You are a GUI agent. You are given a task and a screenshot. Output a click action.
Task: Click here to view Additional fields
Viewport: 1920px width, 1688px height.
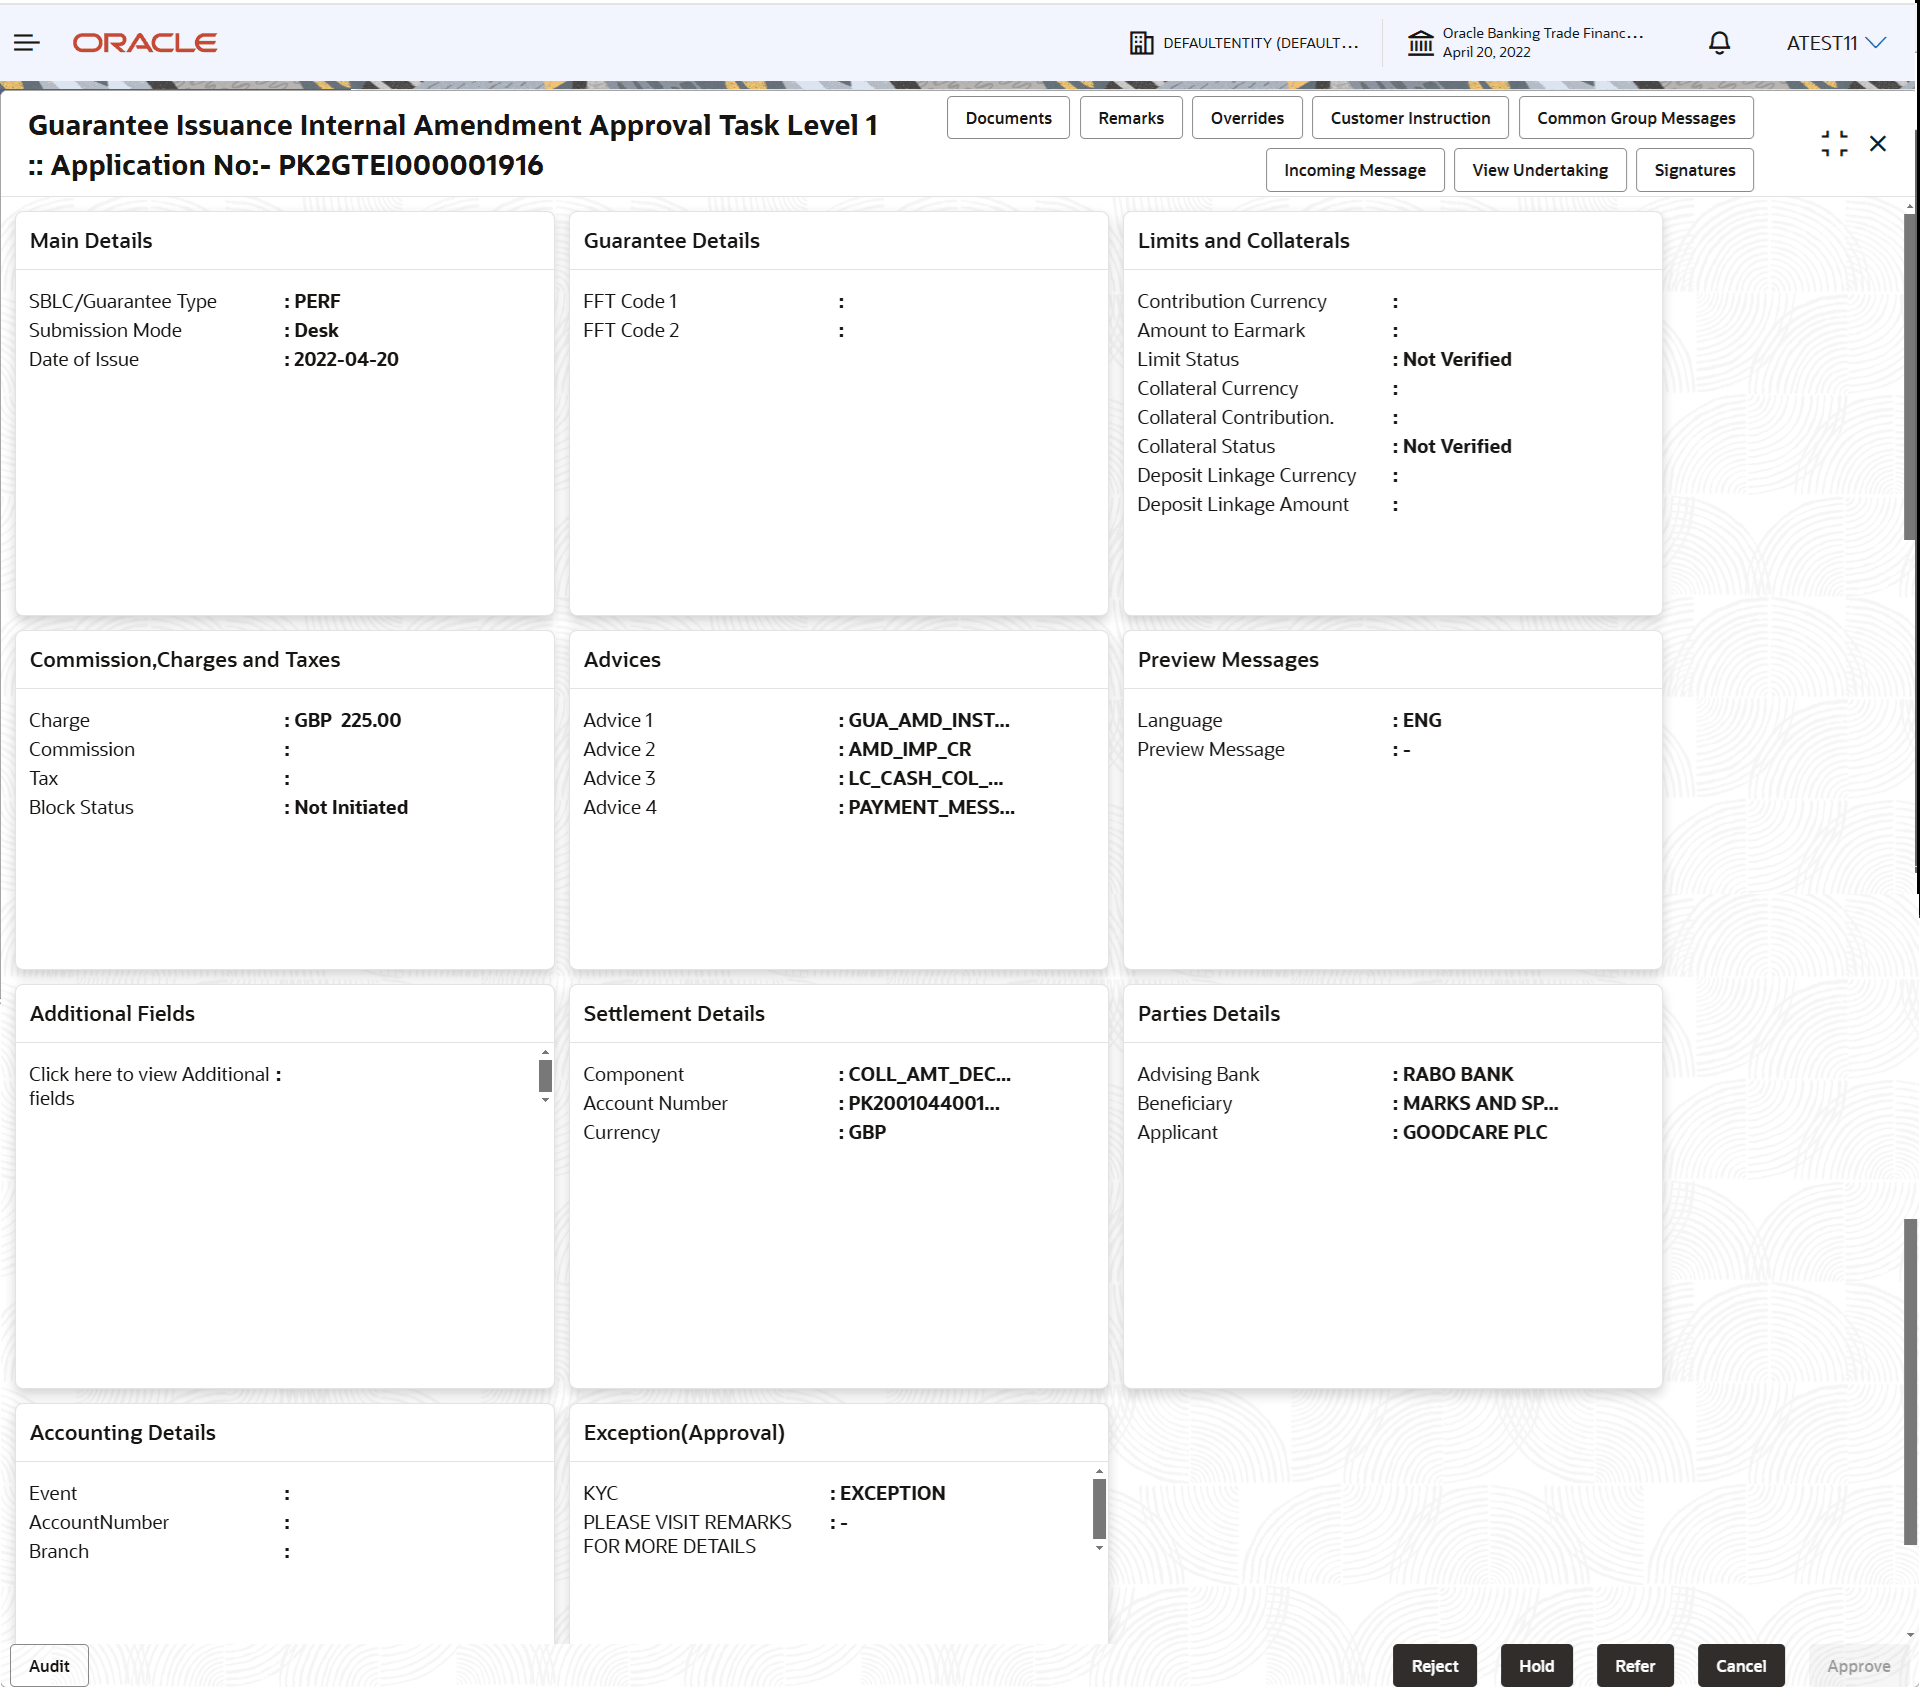[x=150, y=1075]
